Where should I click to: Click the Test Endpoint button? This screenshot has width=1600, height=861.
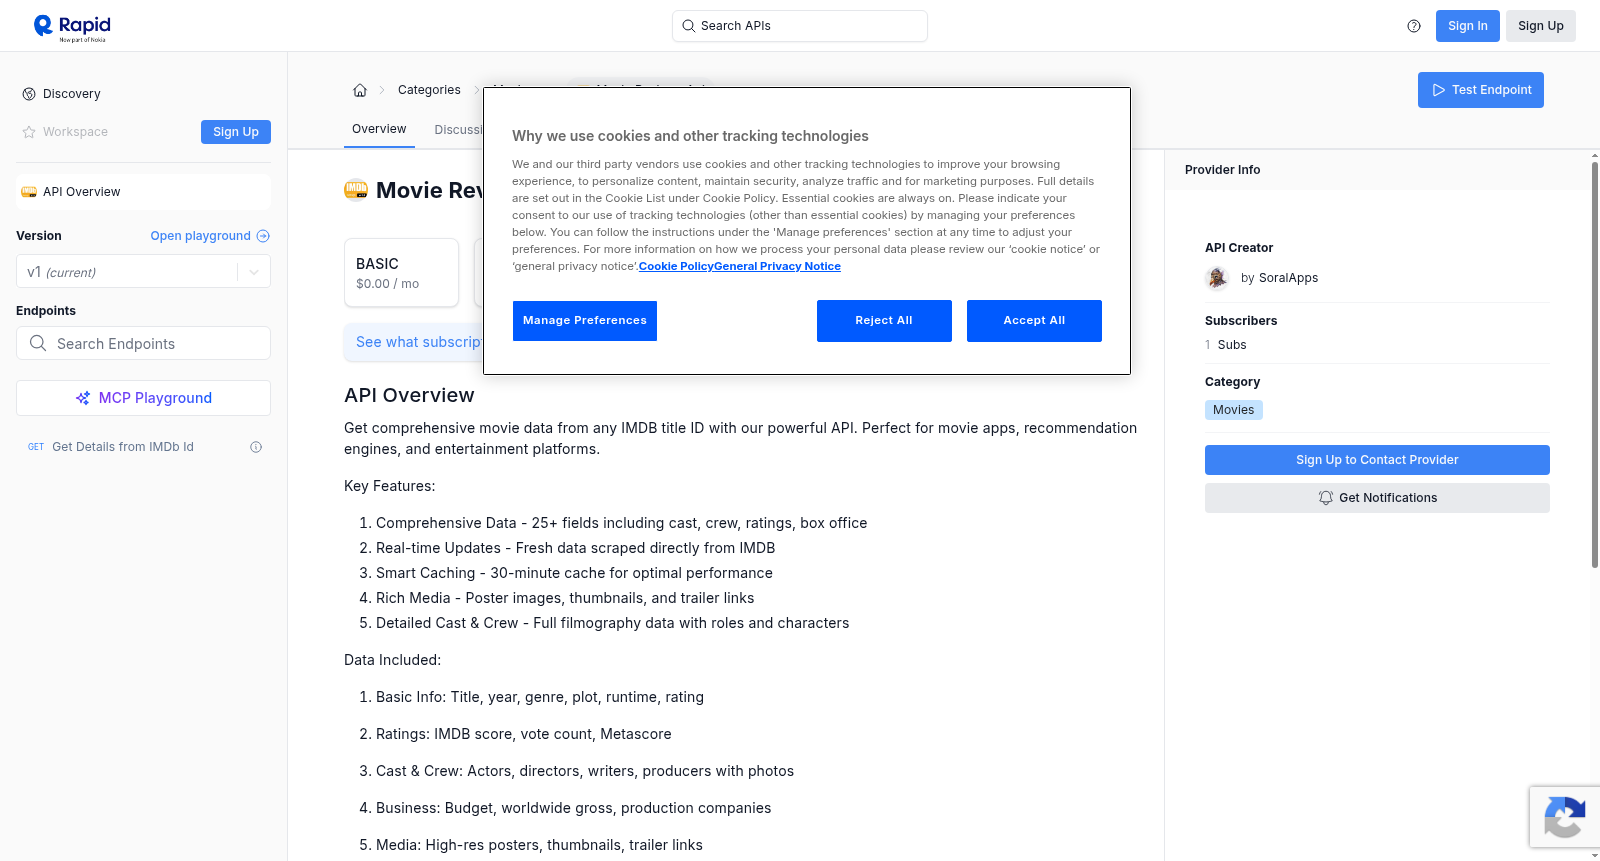coord(1481,90)
